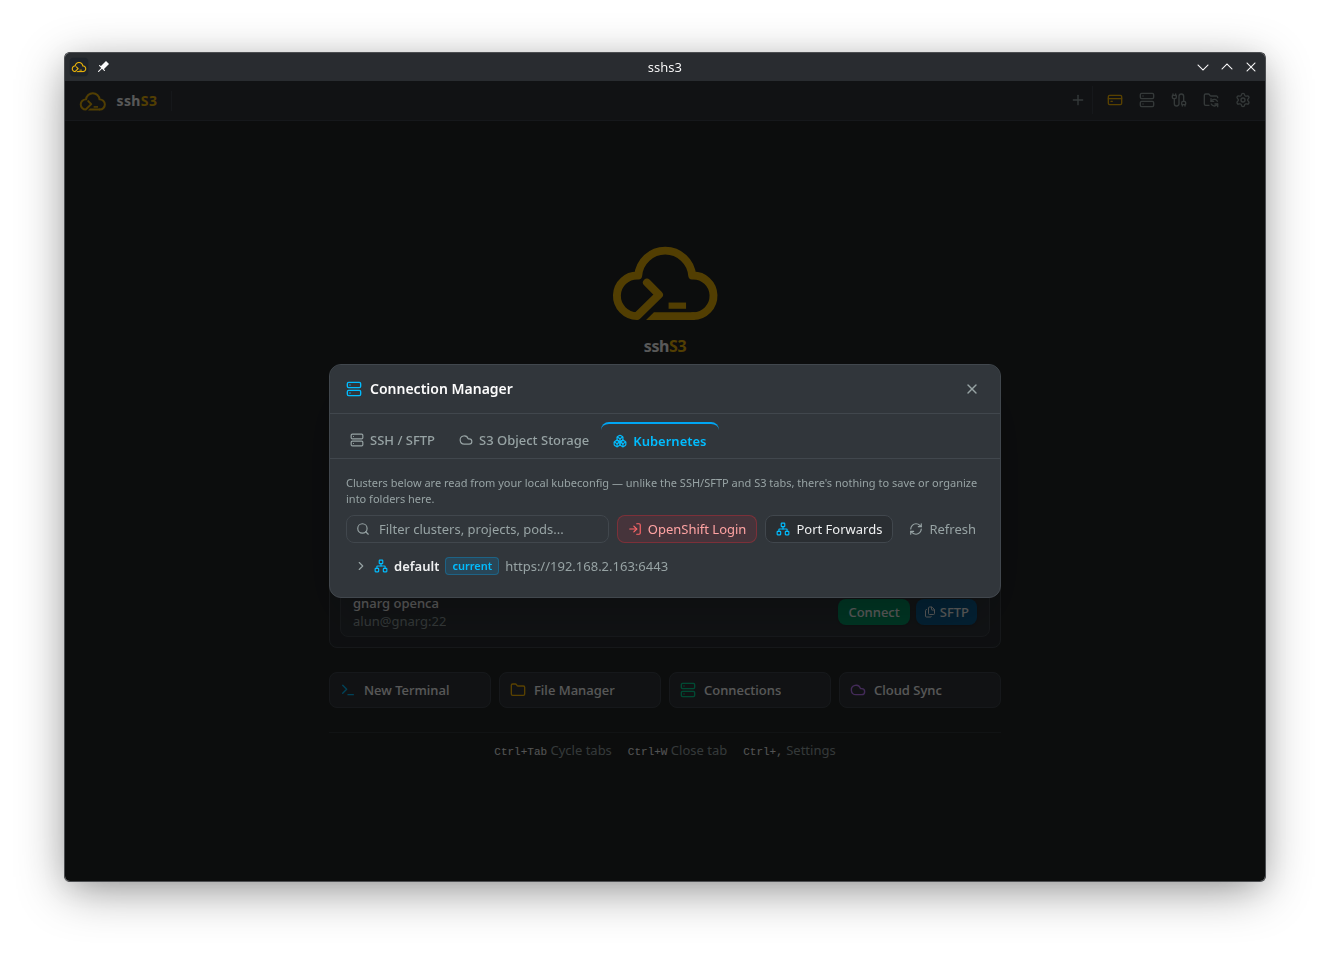Close the Connection Manager dialog
The height and width of the screenshot is (958, 1330).
(972, 389)
